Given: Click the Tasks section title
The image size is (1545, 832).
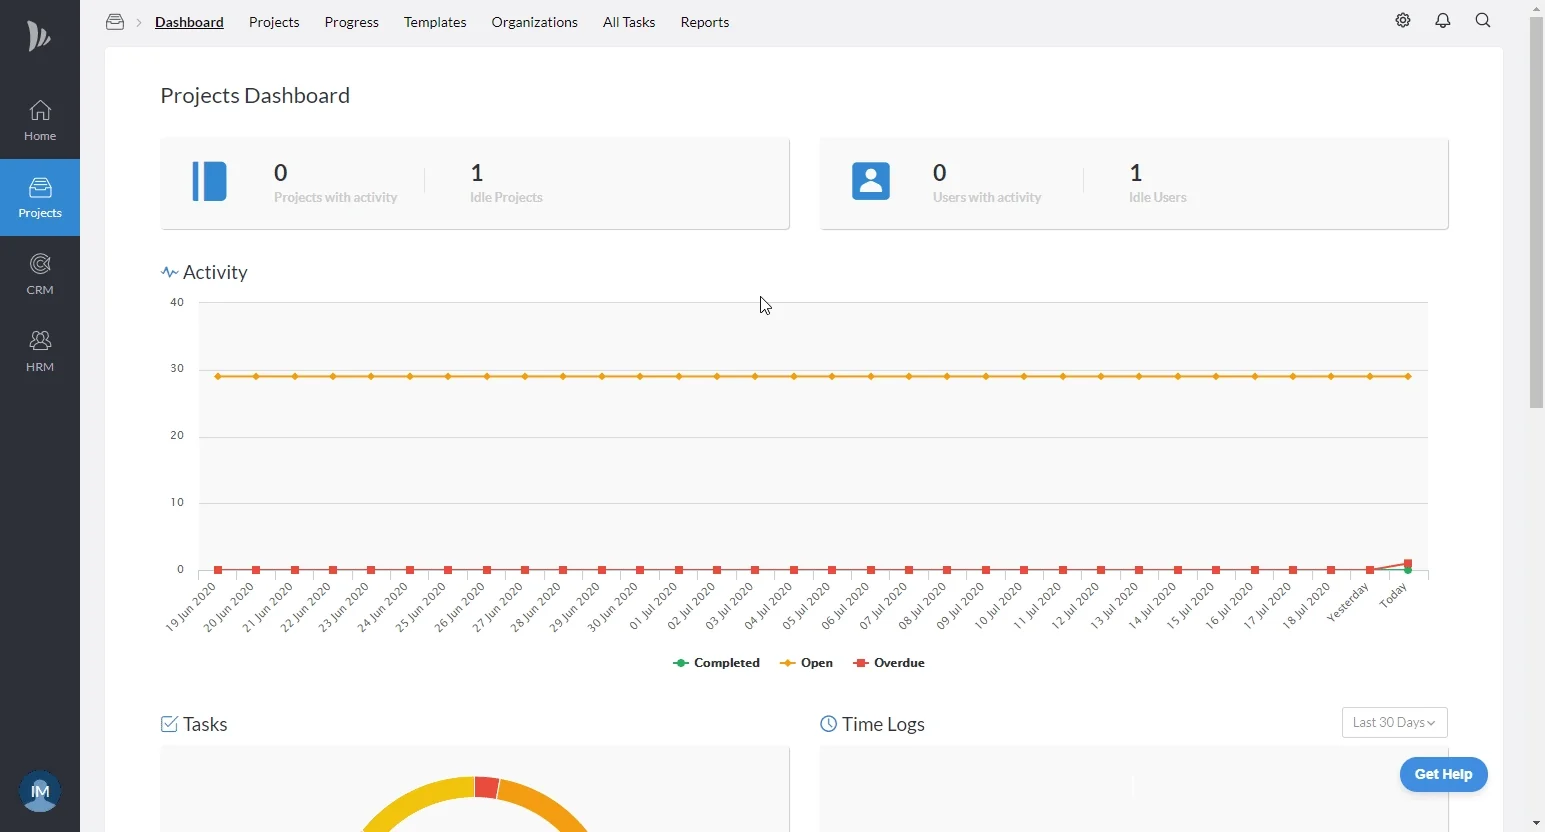Looking at the screenshot, I should point(205,724).
